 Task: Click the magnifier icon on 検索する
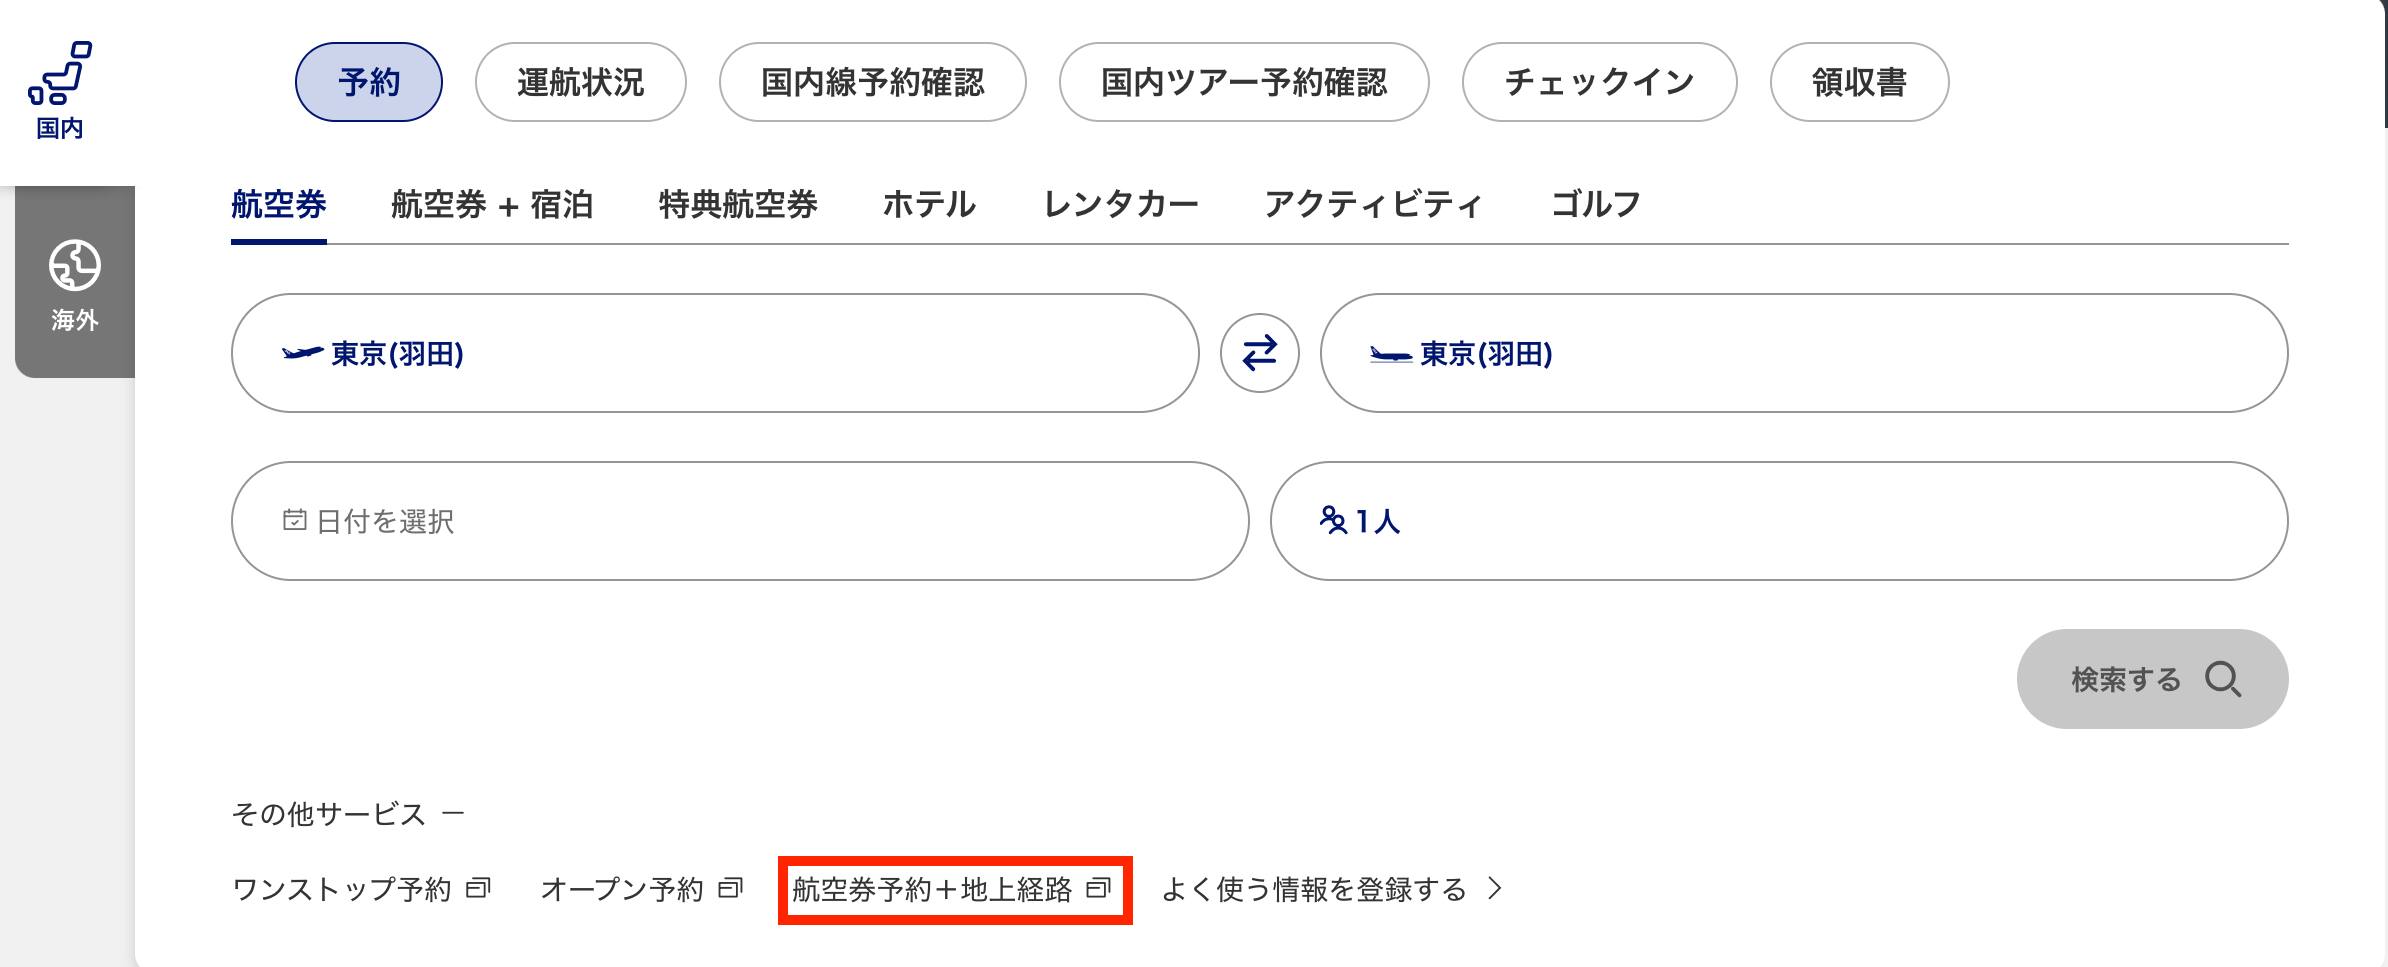coord(2223,680)
